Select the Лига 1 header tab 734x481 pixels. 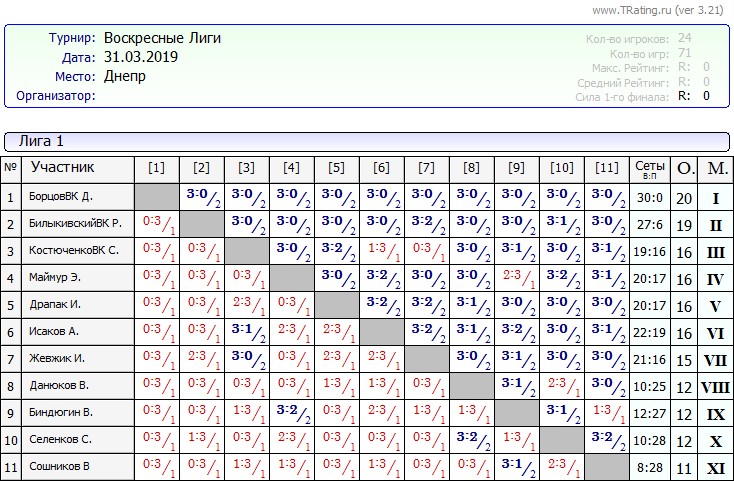pyautogui.click(x=41, y=142)
